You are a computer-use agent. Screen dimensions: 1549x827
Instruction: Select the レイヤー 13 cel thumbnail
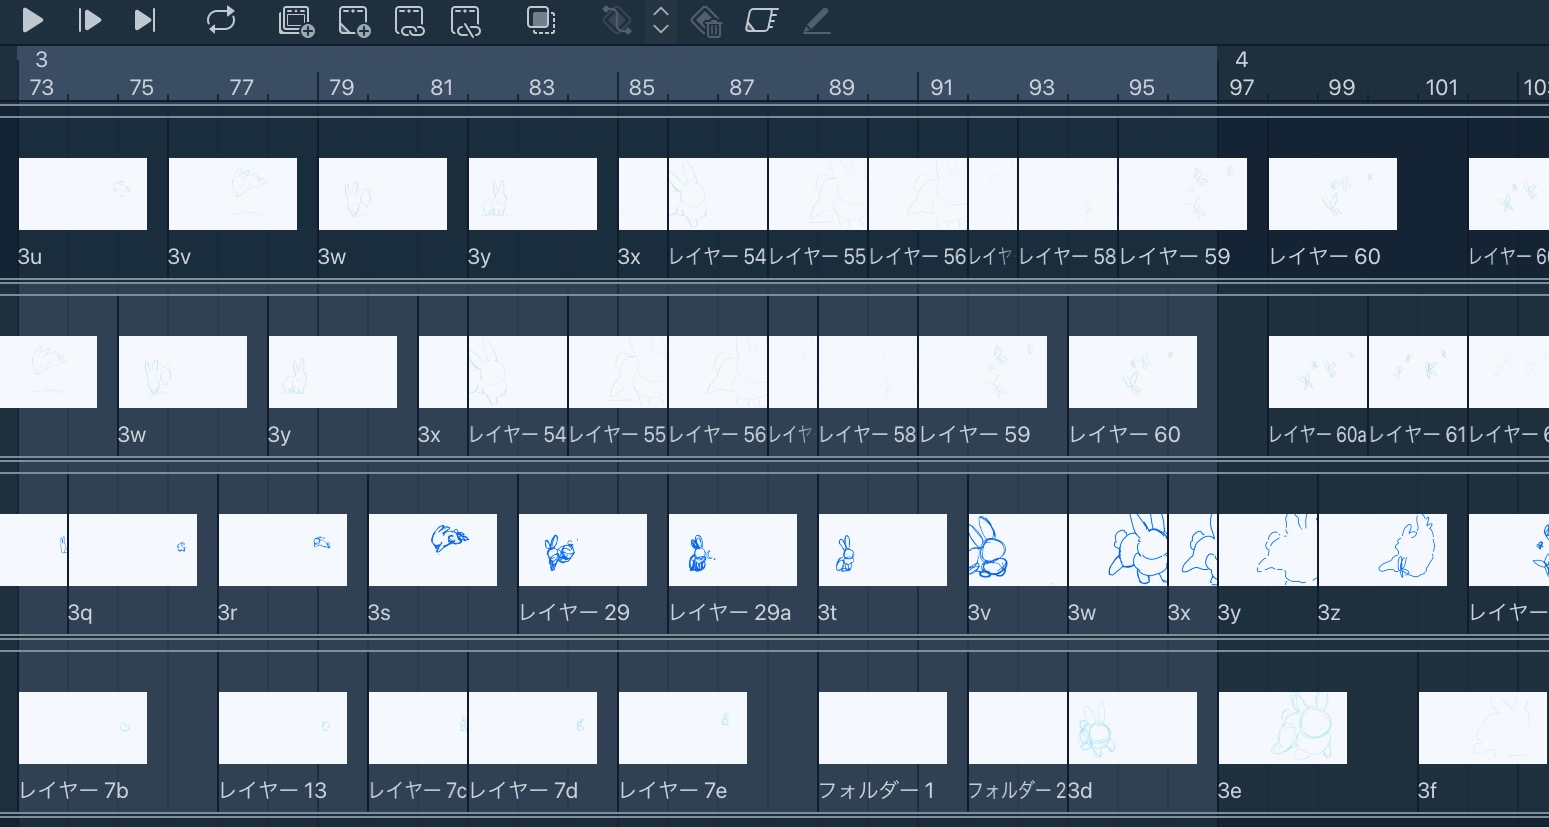(x=283, y=728)
